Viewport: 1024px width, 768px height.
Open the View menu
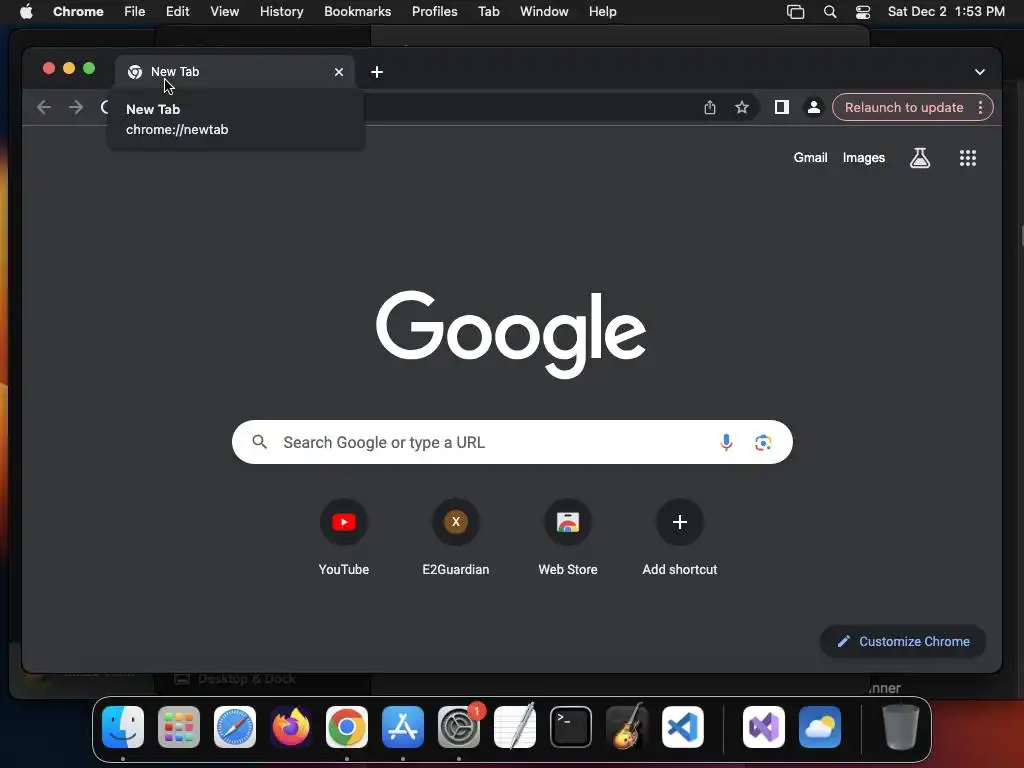[225, 11]
